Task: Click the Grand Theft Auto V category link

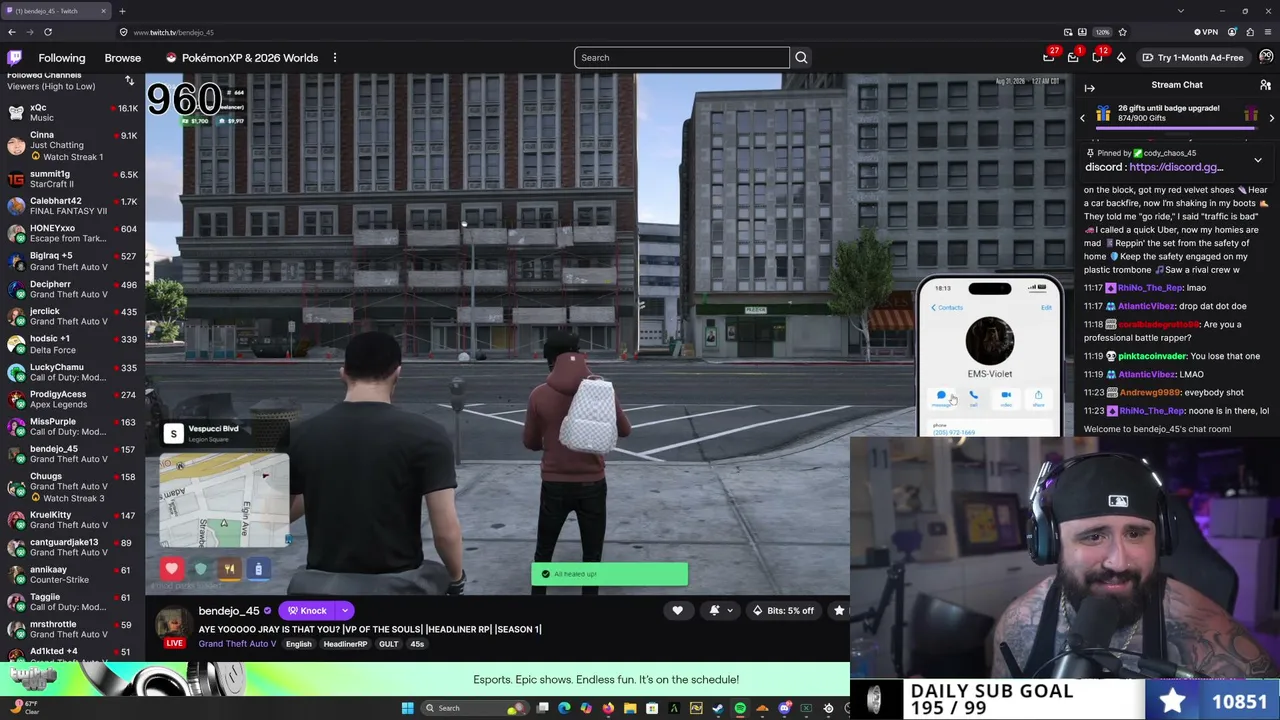Action: click(x=237, y=644)
